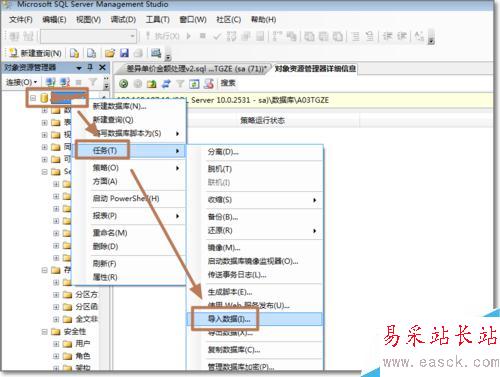Open the available databases combo box
The height and width of the screenshot is (377, 500).
coord(88,36)
